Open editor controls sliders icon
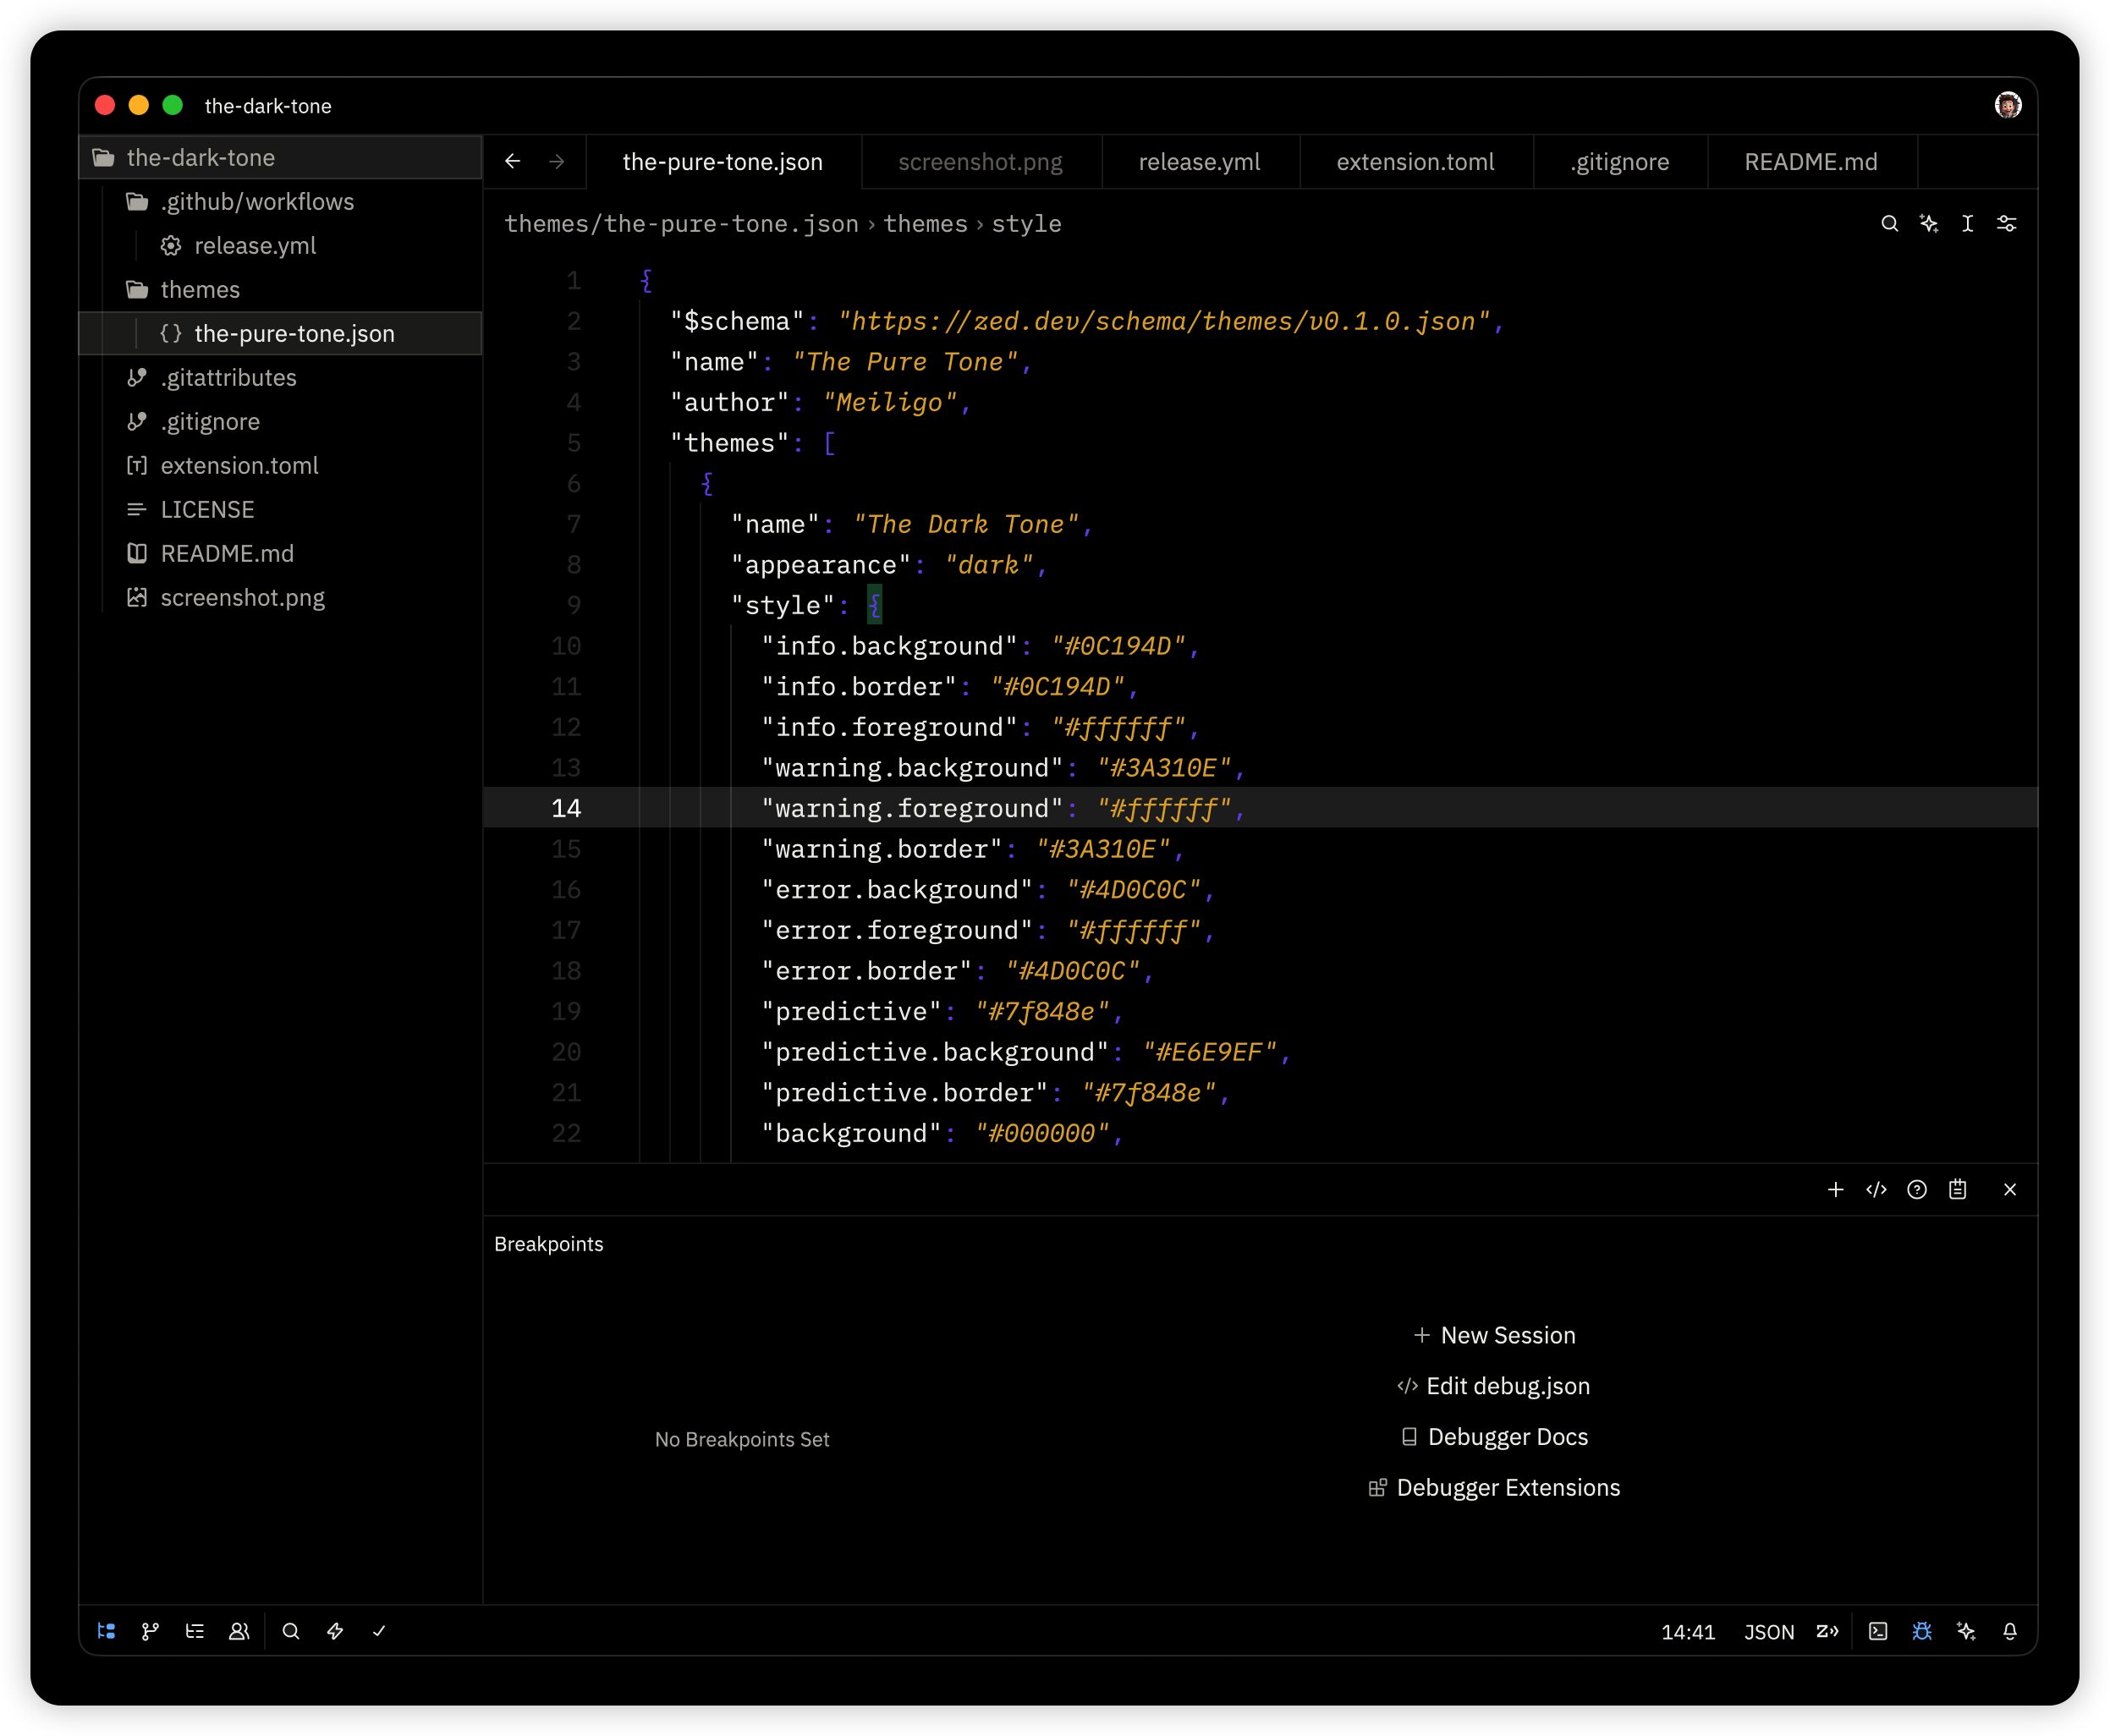 click(2006, 223)
